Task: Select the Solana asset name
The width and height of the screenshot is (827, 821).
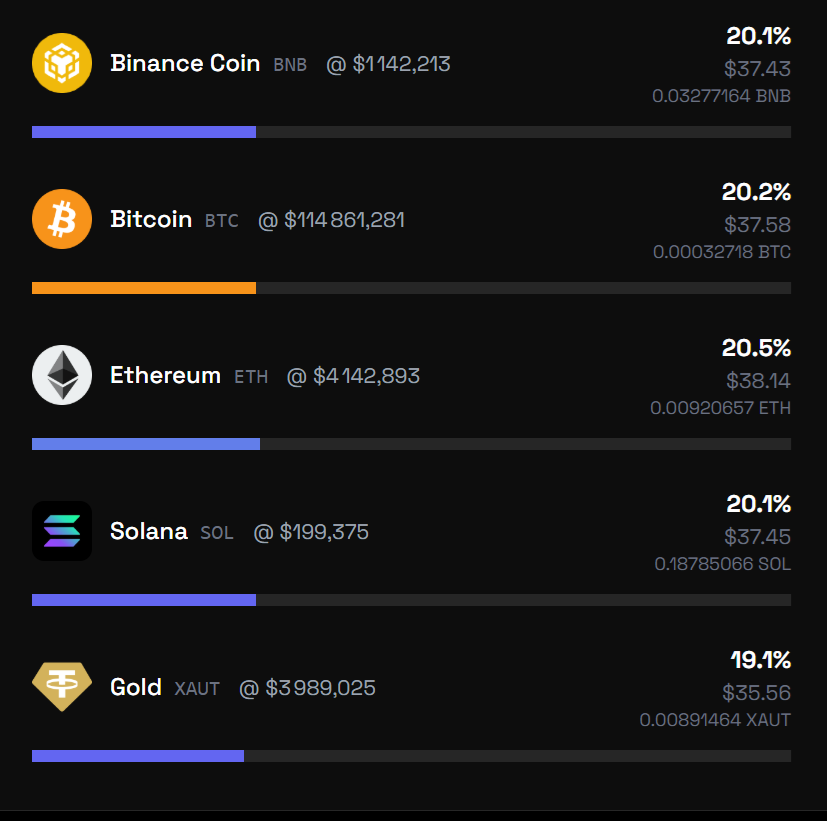Action: coord(149,531)
